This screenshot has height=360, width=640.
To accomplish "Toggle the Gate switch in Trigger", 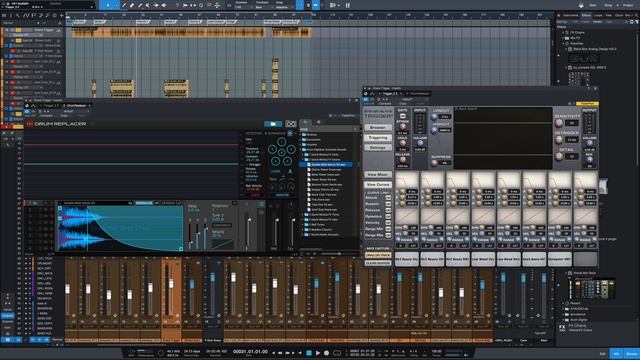I will (402, 116).
